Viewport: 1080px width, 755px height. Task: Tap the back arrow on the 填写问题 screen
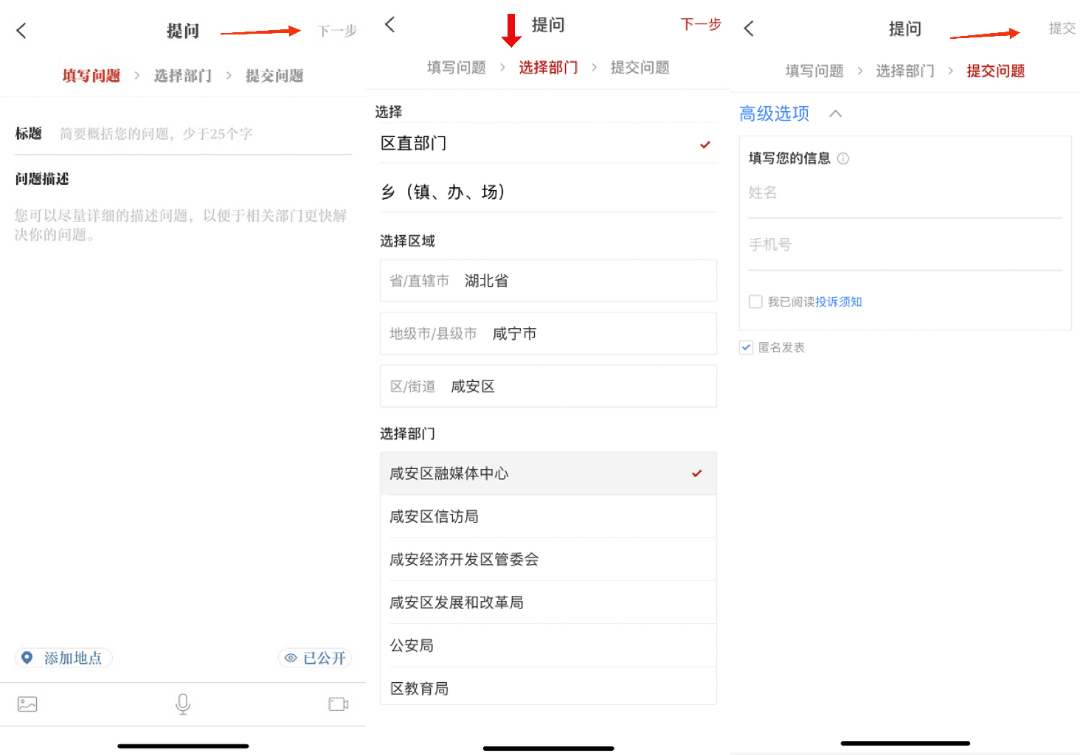pyautogui.click(x=21, y=30)
